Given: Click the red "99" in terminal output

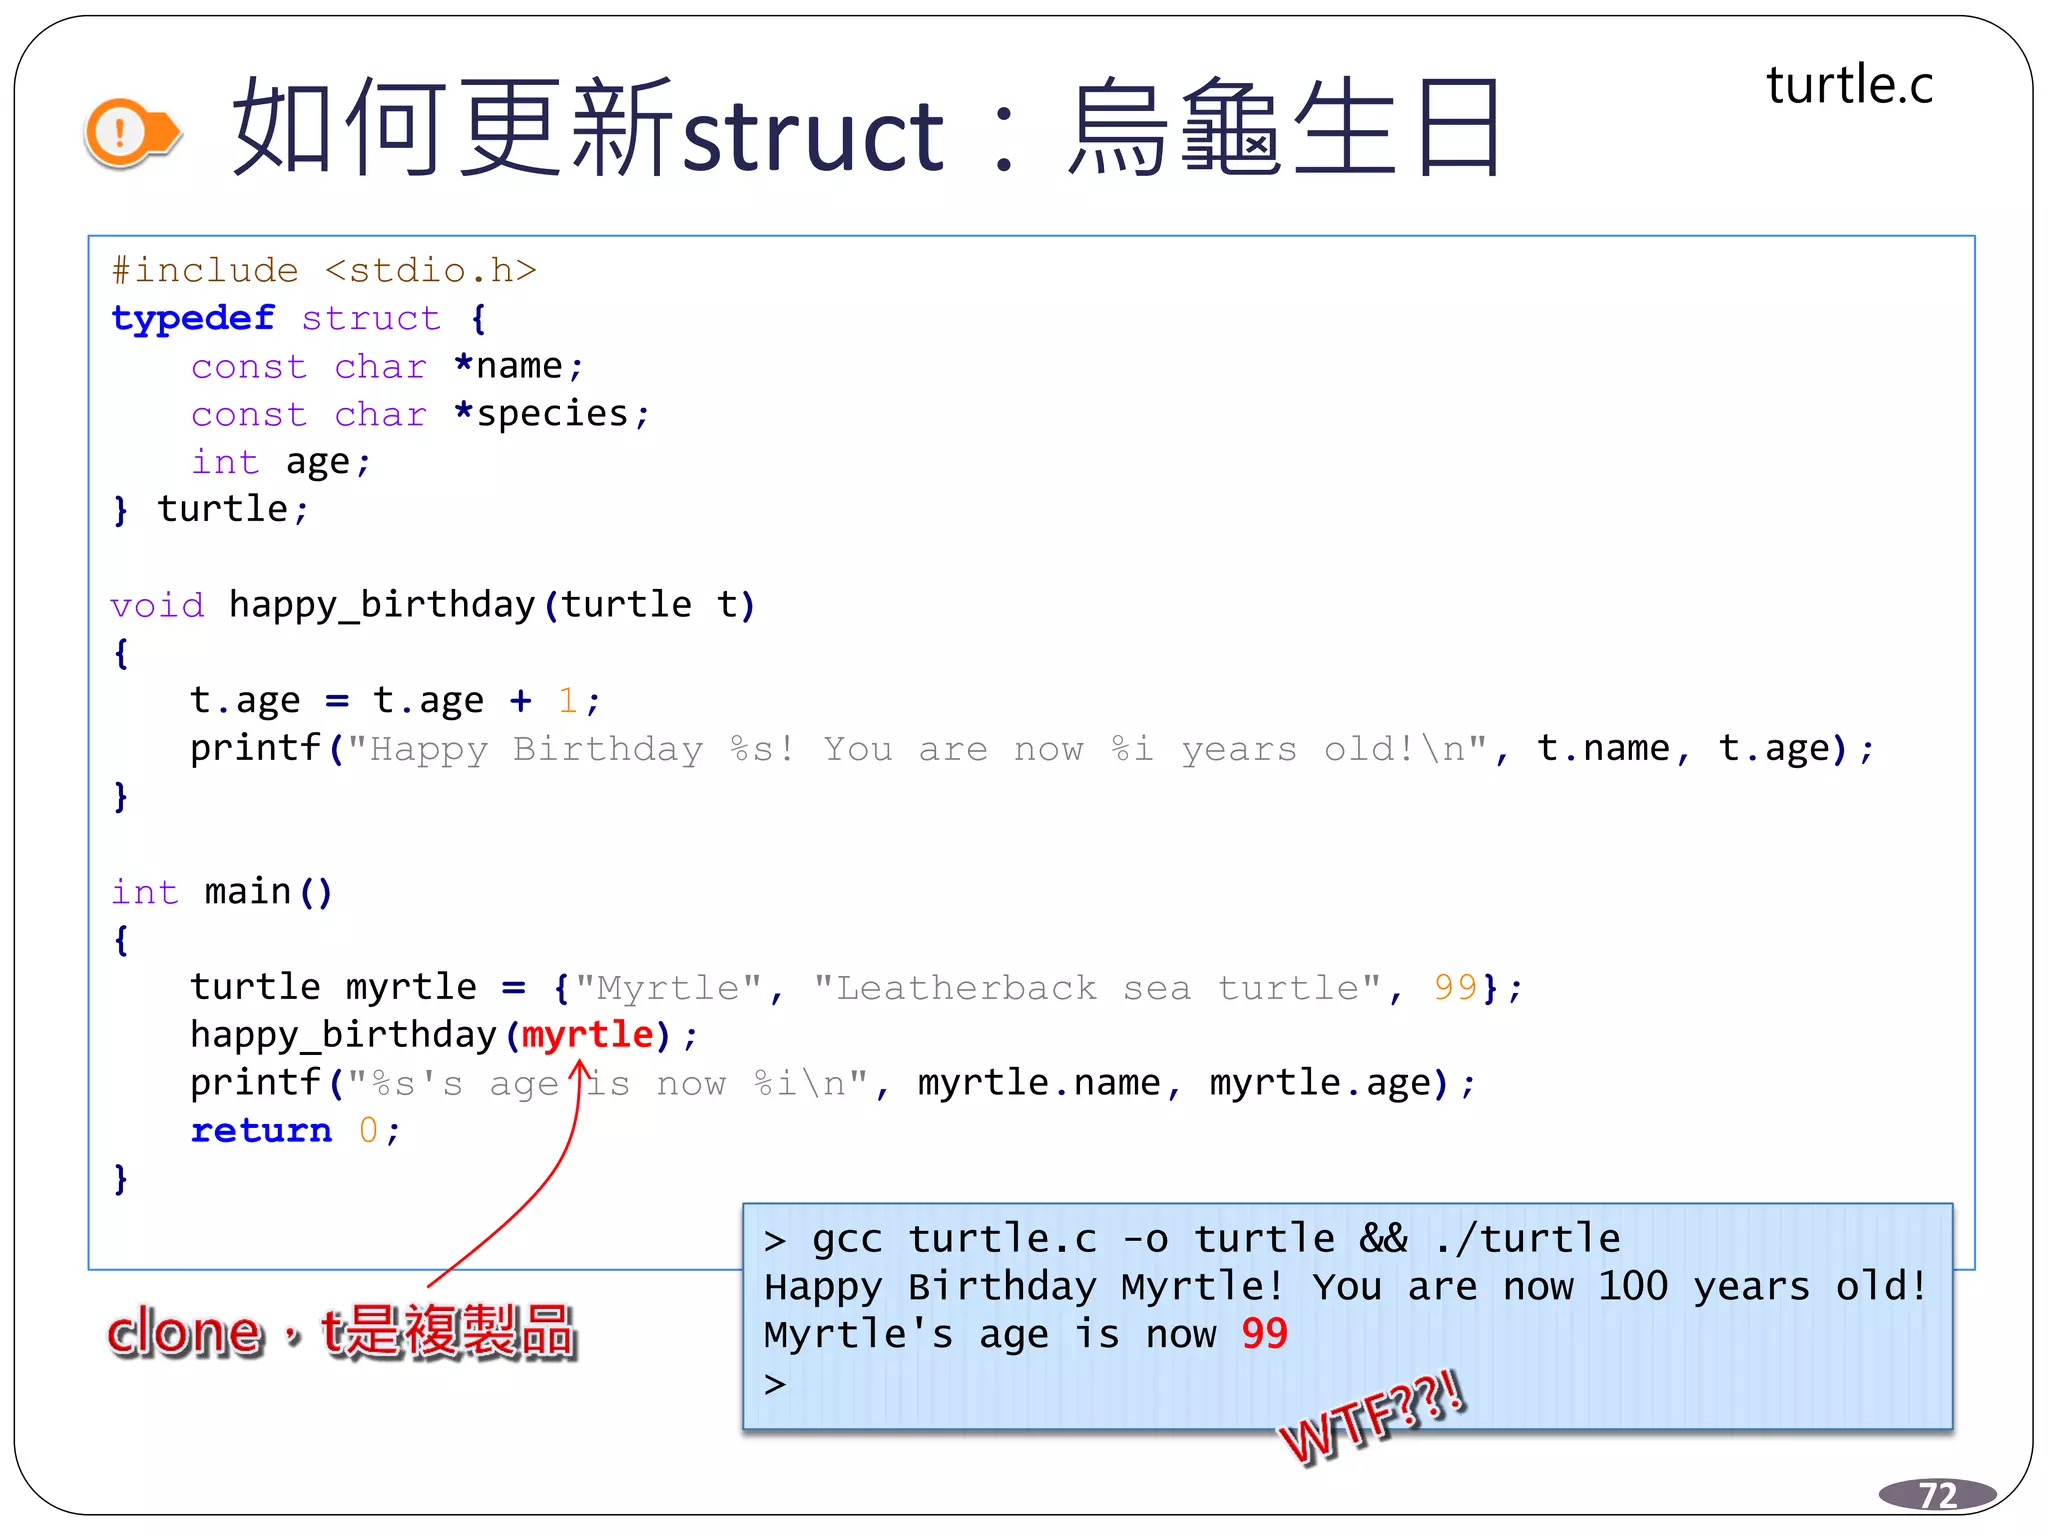Looking at the screenshot, I should [1264, 1334].
